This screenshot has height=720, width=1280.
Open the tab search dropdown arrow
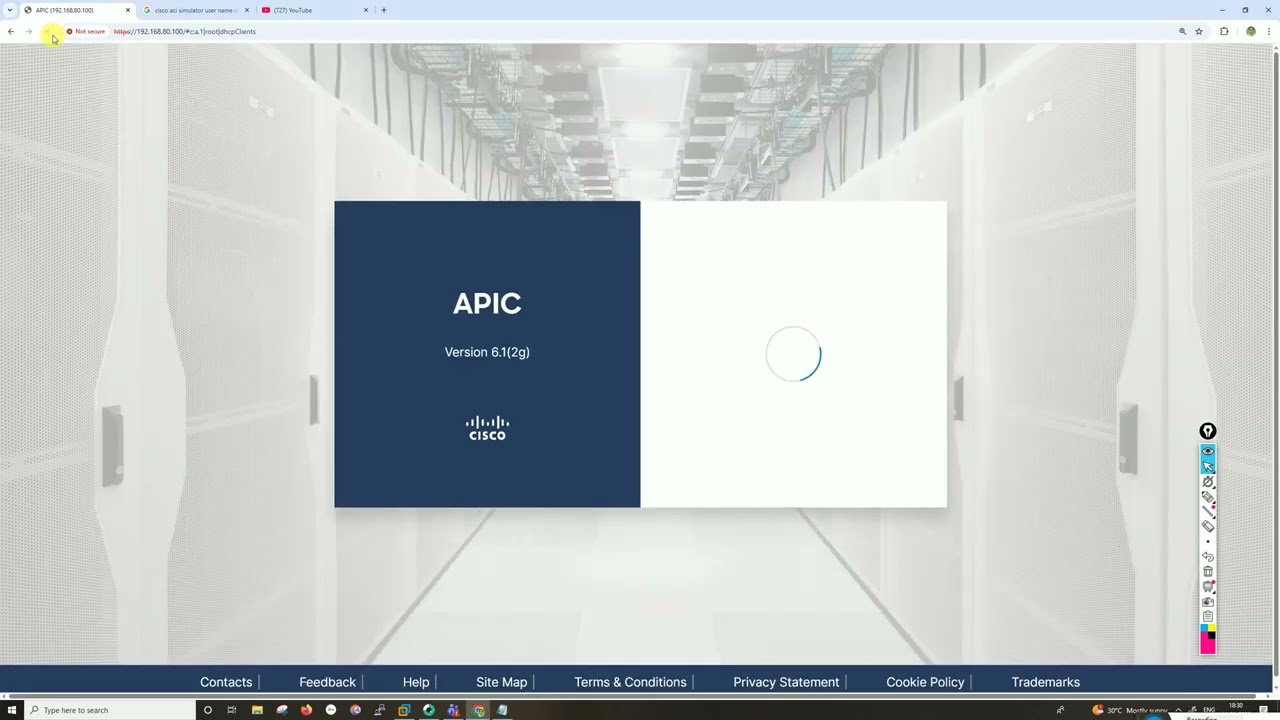point(10,10)
